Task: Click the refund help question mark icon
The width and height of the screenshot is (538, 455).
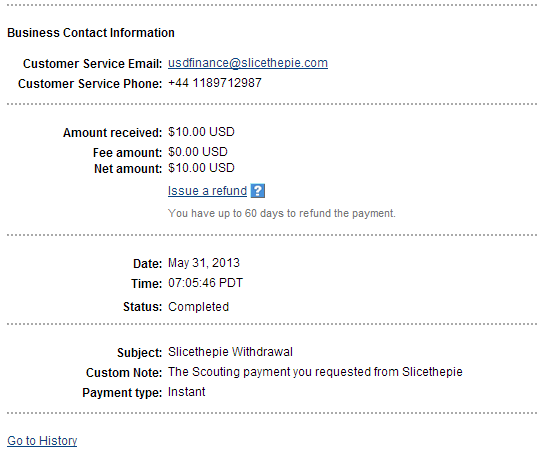Action: (x=258, y=191)
